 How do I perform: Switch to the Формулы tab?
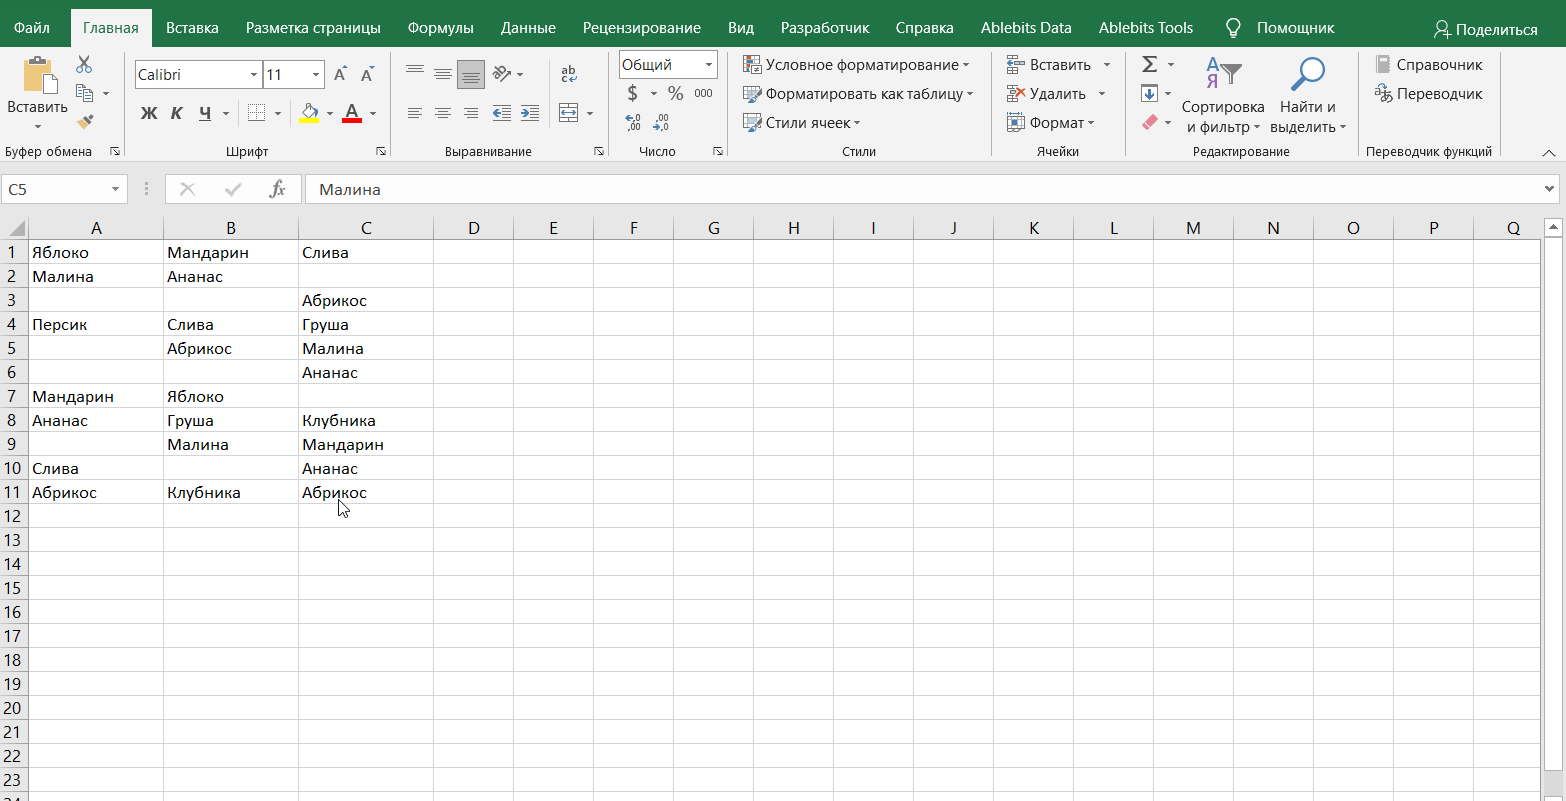click(440, 28)
